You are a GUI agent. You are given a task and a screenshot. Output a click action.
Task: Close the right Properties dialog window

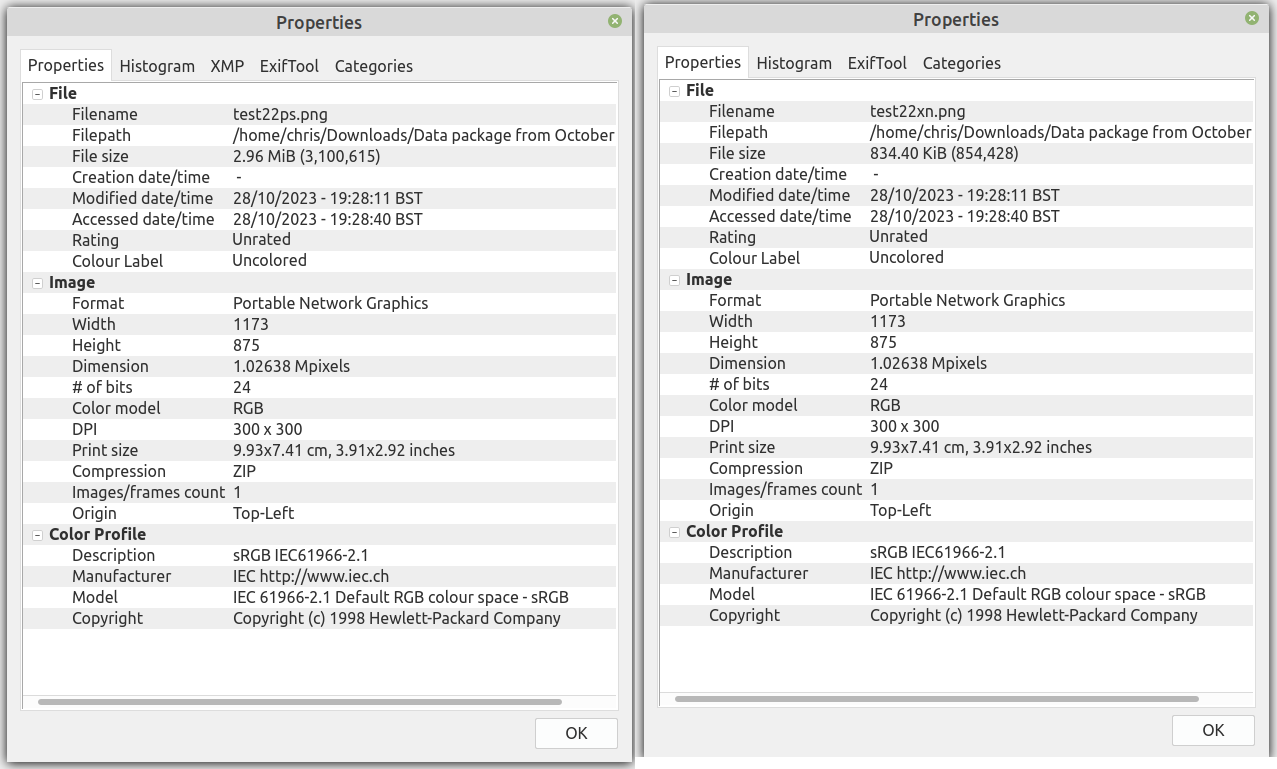pyautogui.click(x=1251, y=18)
